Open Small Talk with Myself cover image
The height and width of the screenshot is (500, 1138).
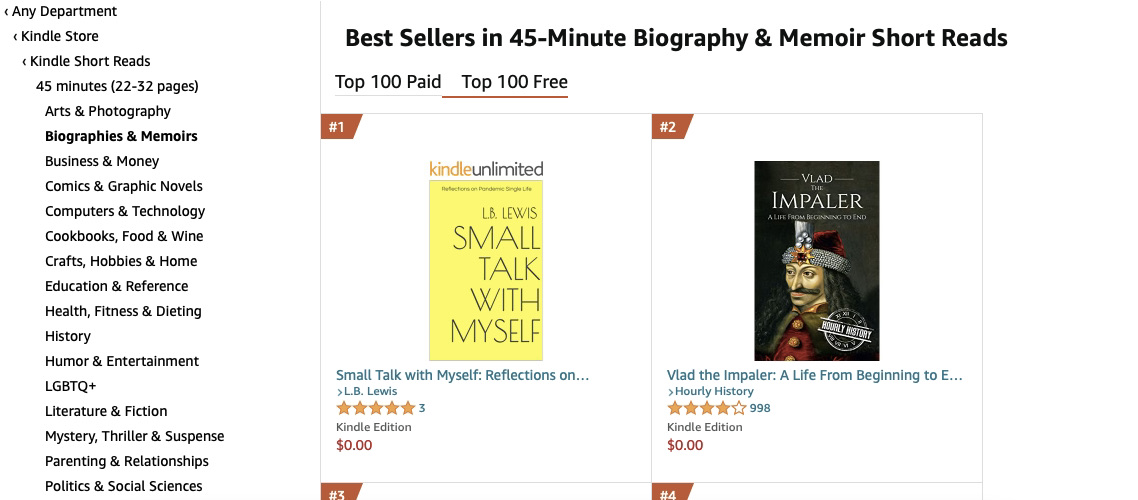coord(486,271)
